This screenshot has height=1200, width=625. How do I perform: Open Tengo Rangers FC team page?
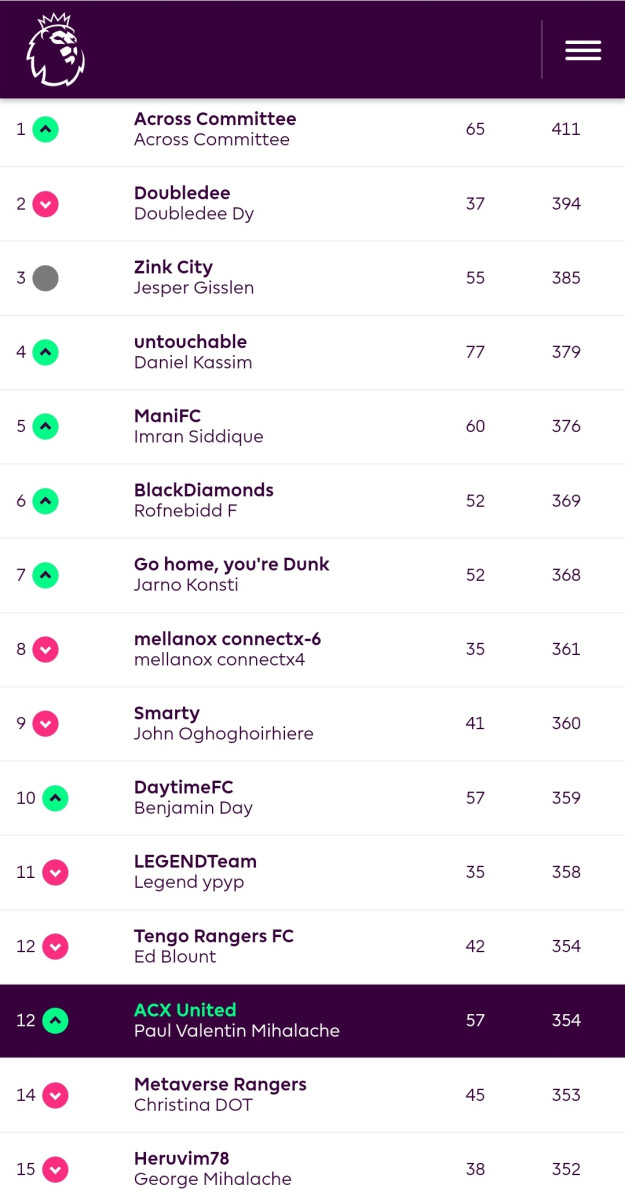pos(214,936)
